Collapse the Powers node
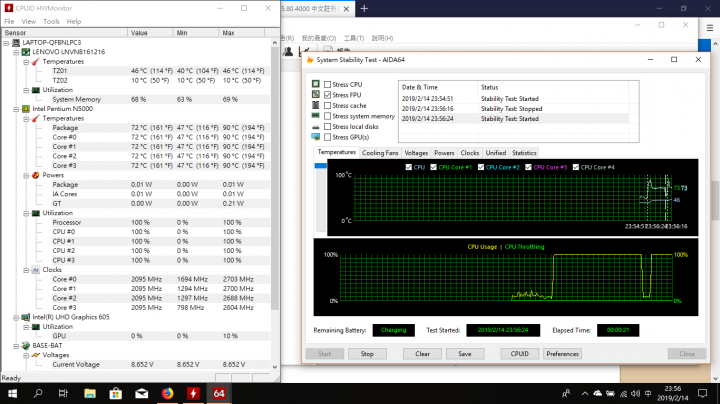 [26, 175]
